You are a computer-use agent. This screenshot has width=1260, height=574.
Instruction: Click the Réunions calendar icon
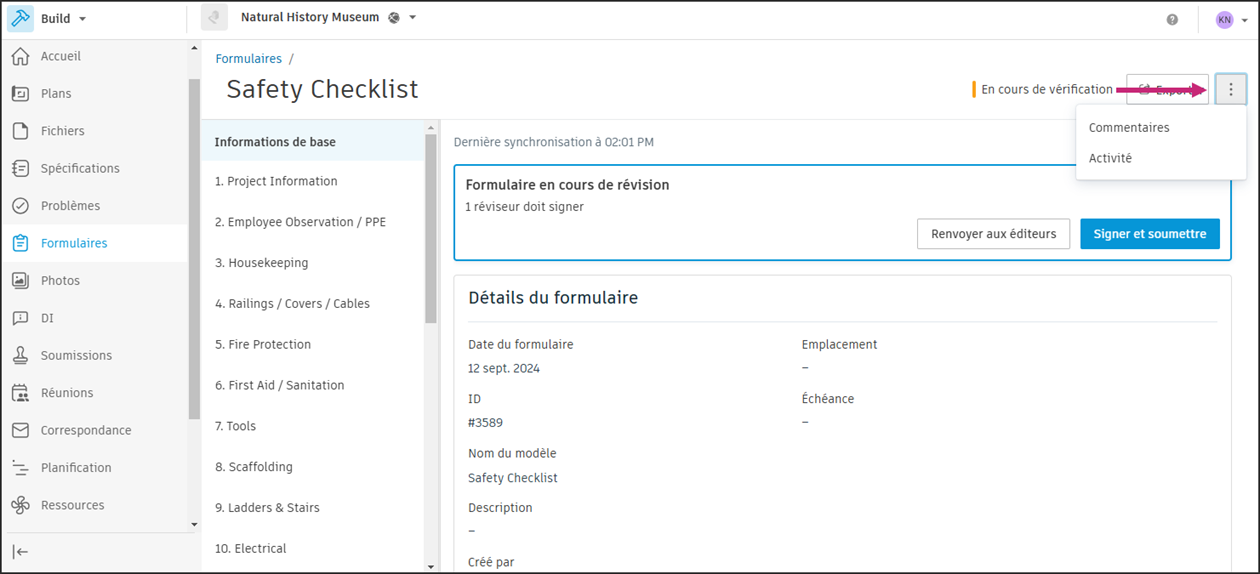tap(20, 393)
